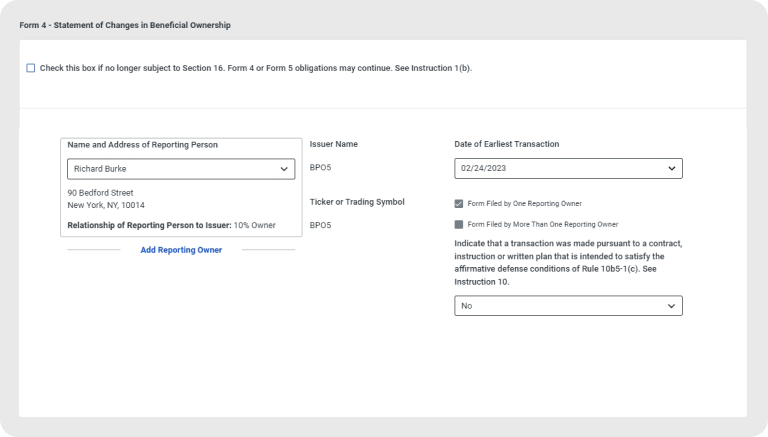Click the New York, NY, 10014 text
Image resolution: width=768 pixels, height=437 pixels.
click(106, 205)
